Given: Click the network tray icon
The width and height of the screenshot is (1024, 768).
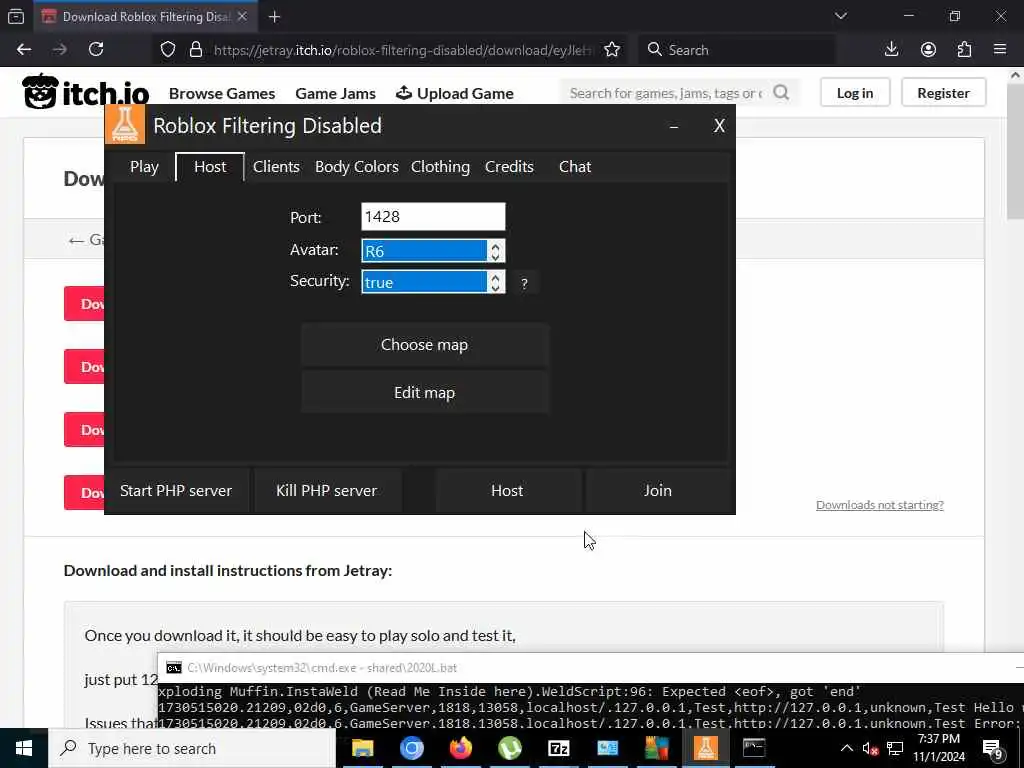Looking at the screenshot, I should (895, 748).
